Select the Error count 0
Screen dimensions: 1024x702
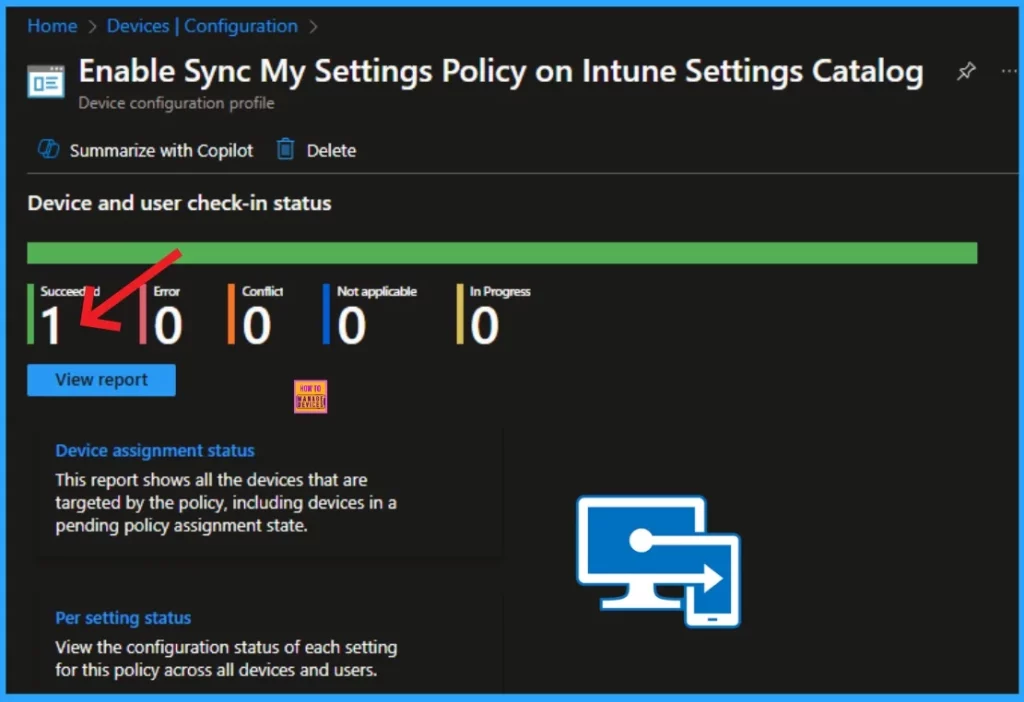click(x=168, y=325)
